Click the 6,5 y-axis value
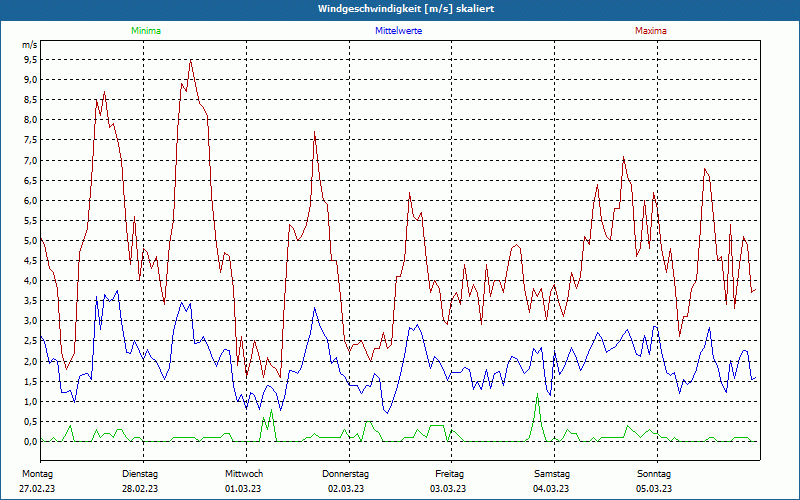This screenshot has height=500, width=800. click(x=31, y=181)
